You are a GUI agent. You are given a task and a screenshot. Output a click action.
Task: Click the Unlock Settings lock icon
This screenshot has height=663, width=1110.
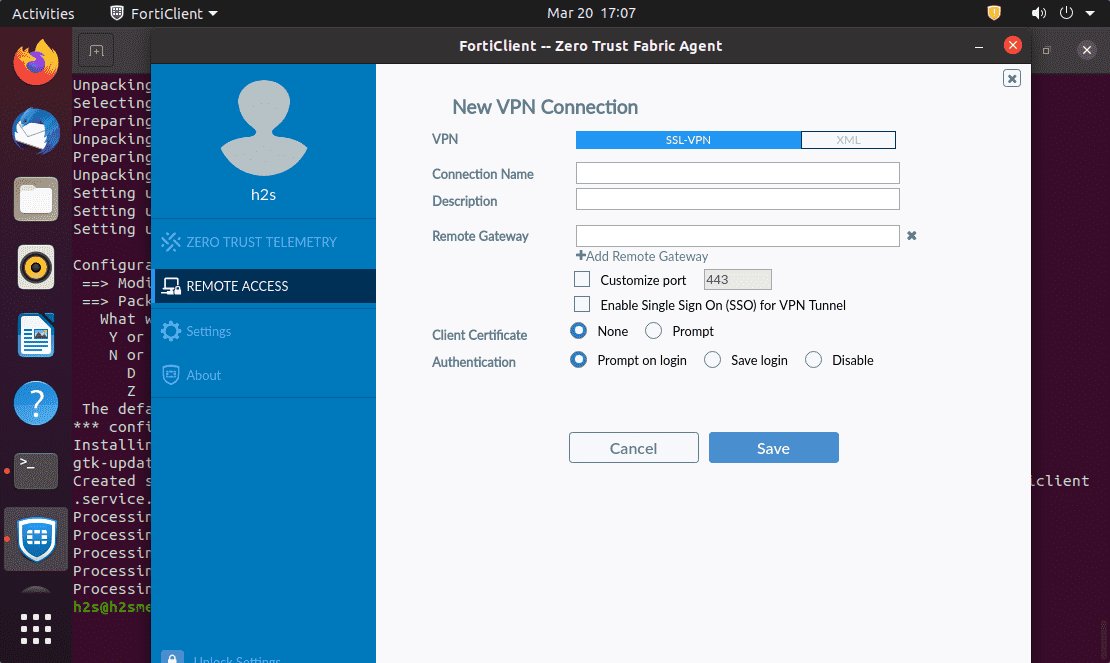(x=172, y=657)
